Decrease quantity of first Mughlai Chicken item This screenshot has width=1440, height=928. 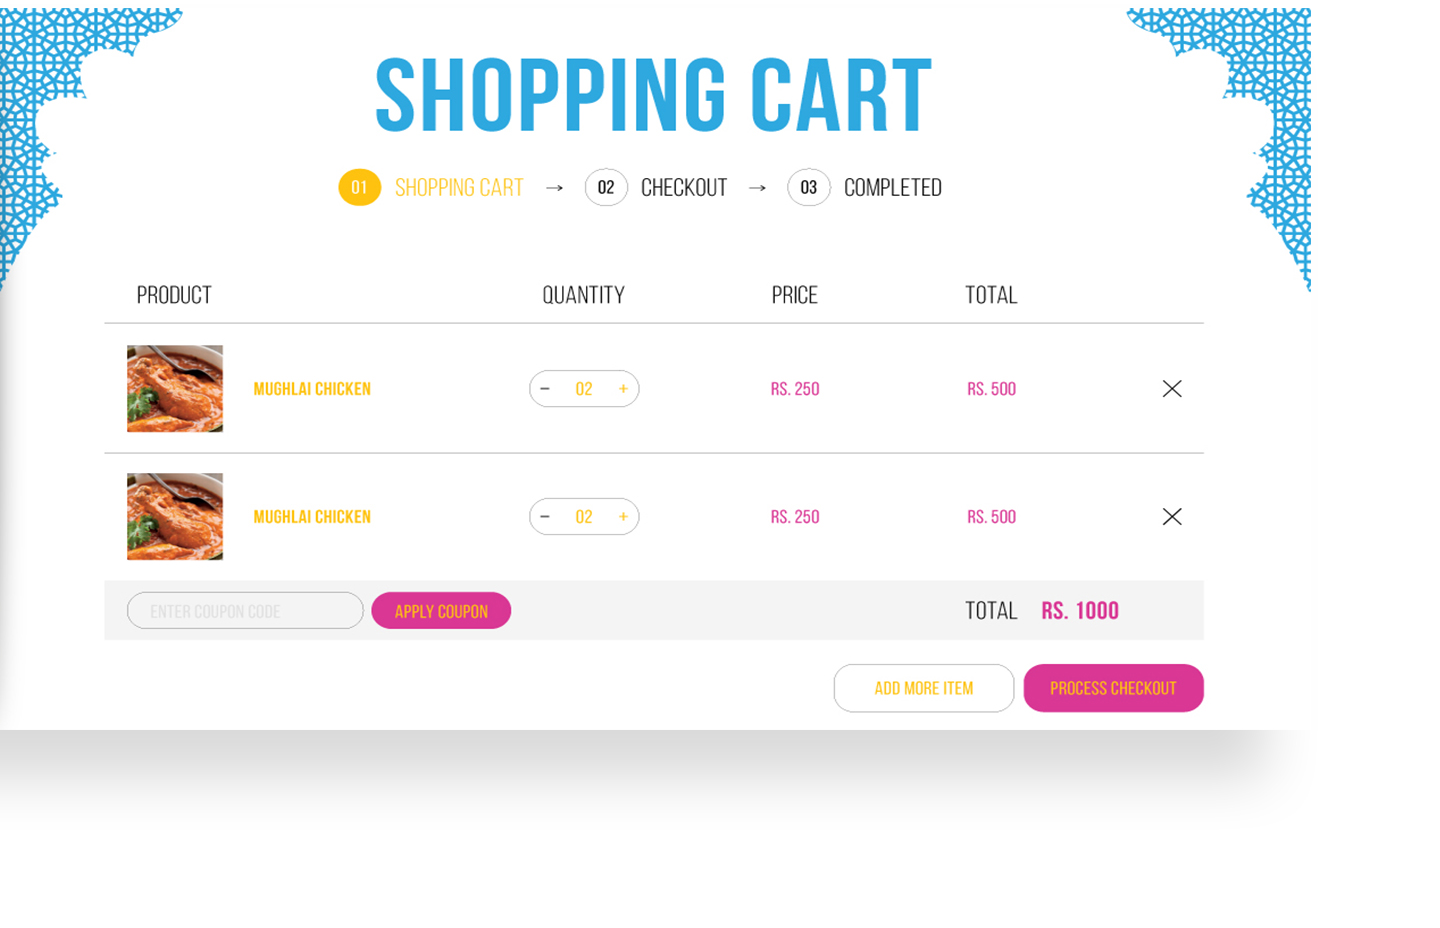545,389
